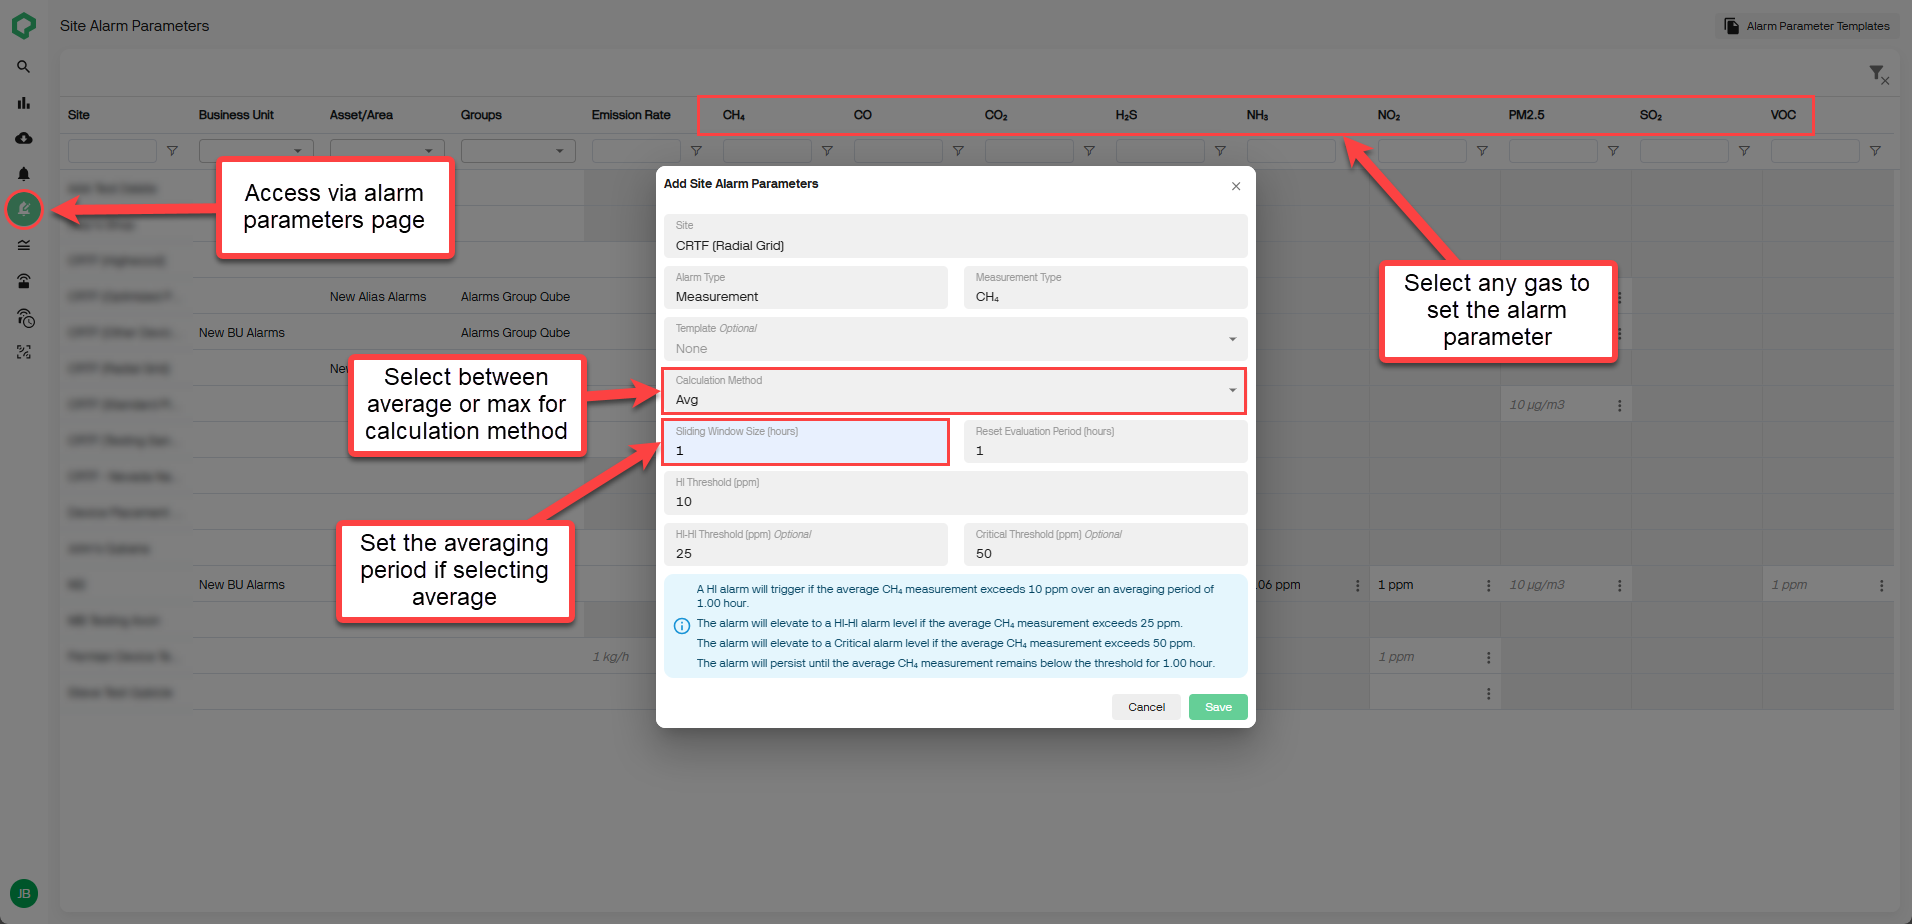Save the site alarm parameters
The image size is (1912, 924).
pos(1218,707)
